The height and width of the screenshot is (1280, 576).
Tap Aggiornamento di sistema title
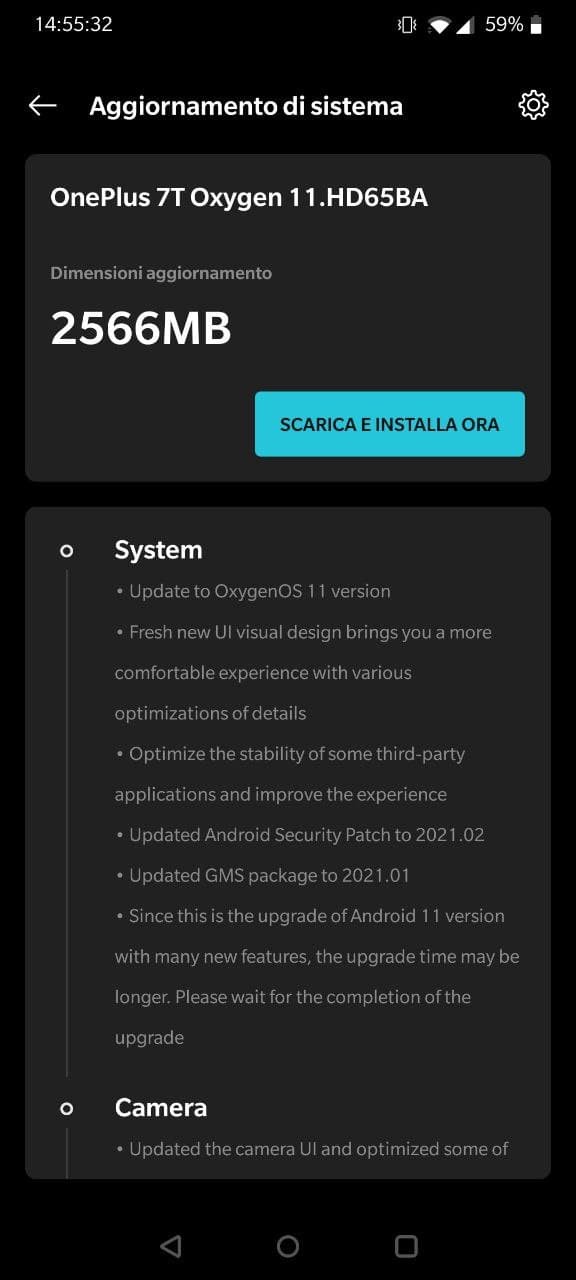[x=246, y=106]
